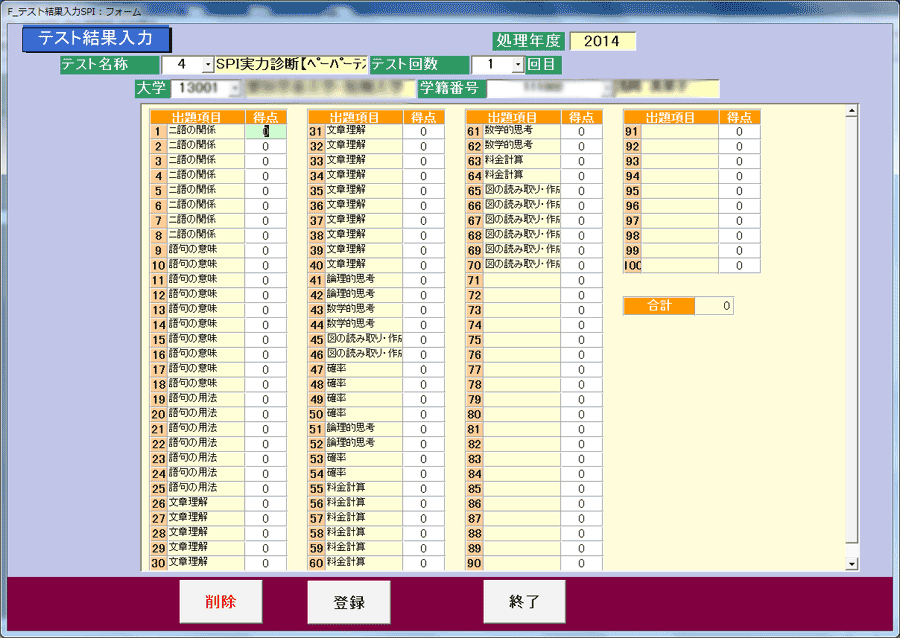This screenshot has height=638, width=900.
Task: Open the 大学 combo box showing 13001
Action: (x=236, y=89)
